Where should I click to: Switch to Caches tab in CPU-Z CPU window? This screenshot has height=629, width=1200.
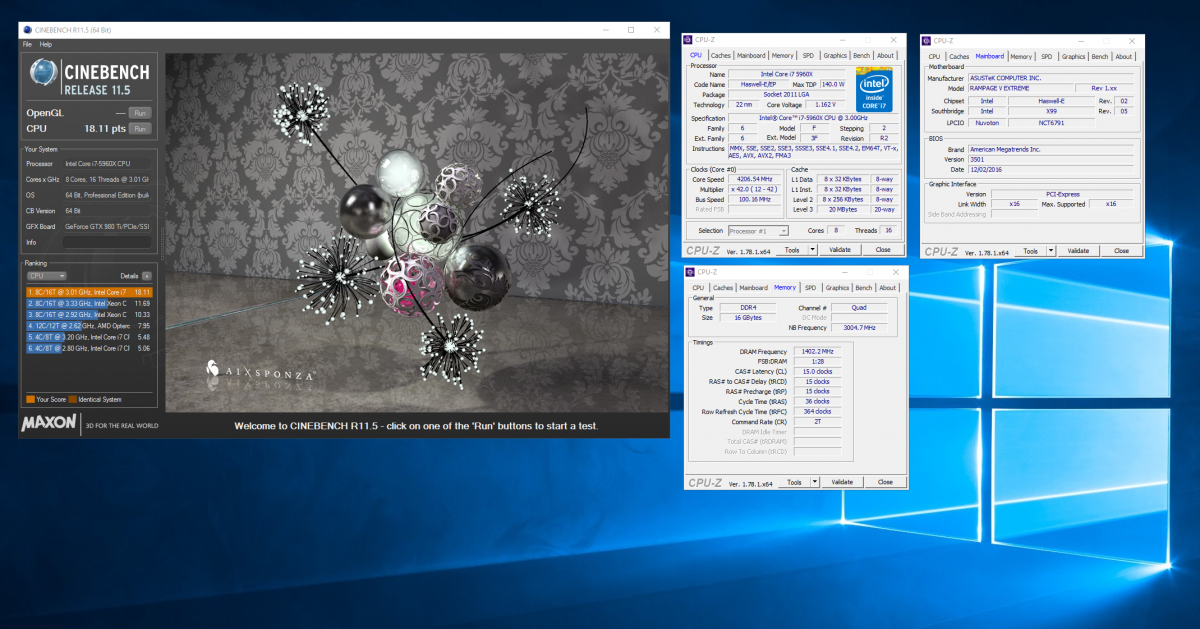[721, 56]
